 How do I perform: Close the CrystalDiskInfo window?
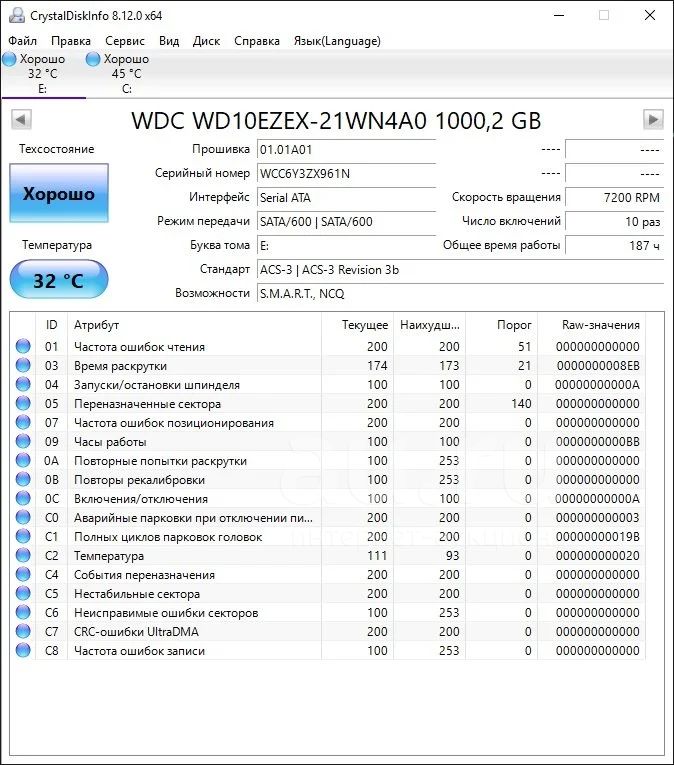point(650,15)
